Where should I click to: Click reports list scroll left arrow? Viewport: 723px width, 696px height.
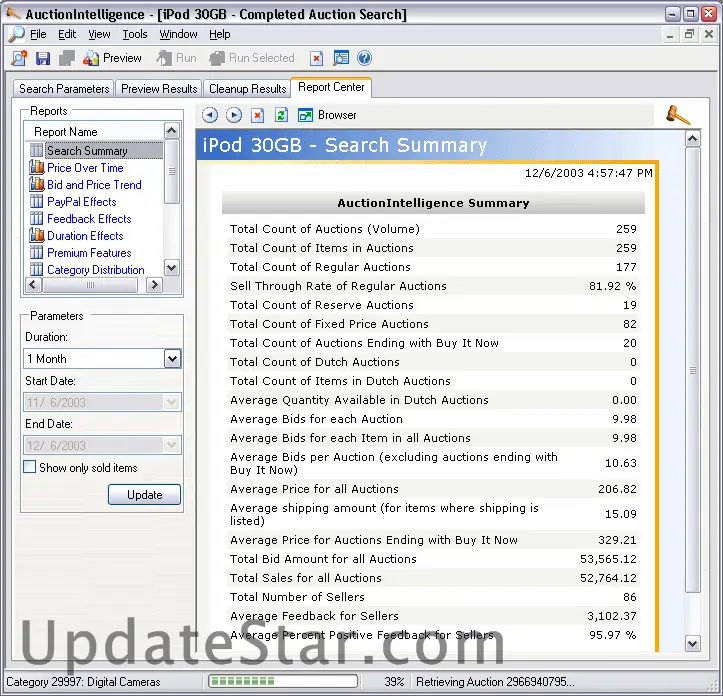tap(32, 285)
